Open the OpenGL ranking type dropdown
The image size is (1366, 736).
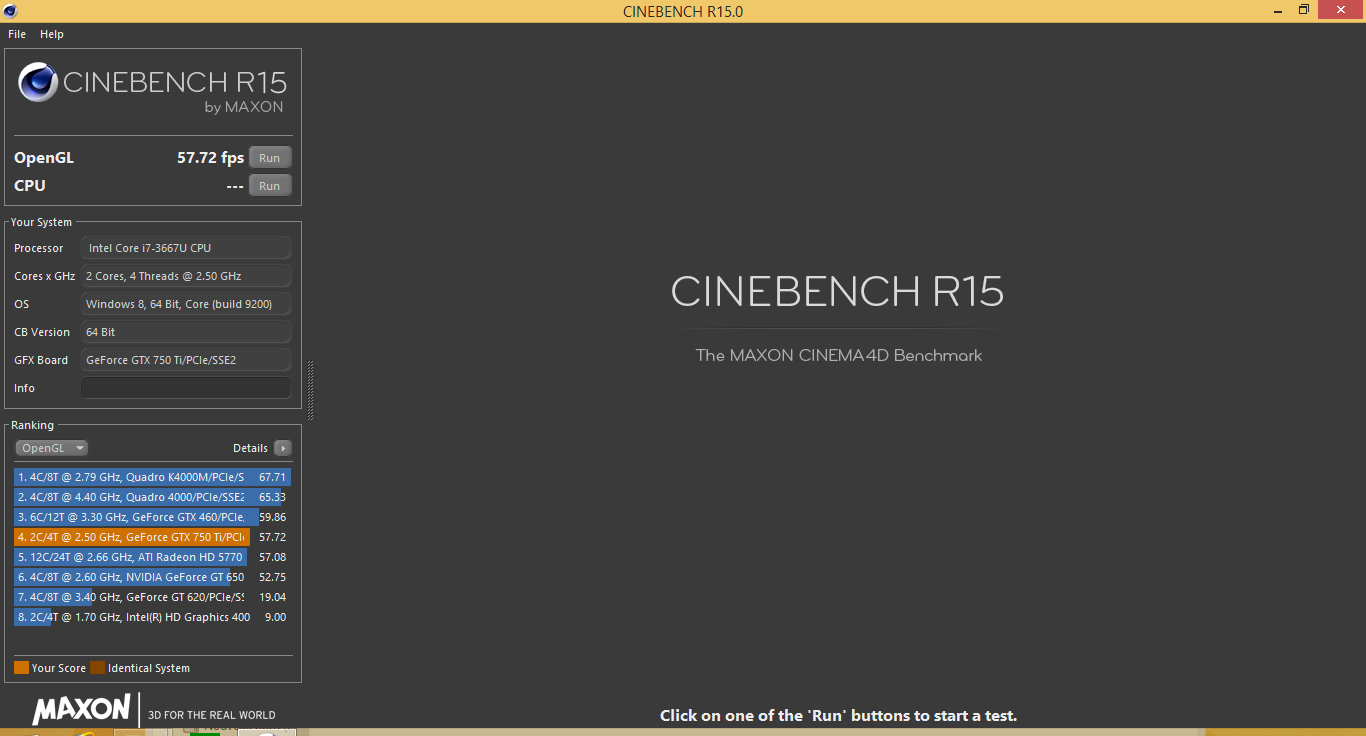click(52, 448)
